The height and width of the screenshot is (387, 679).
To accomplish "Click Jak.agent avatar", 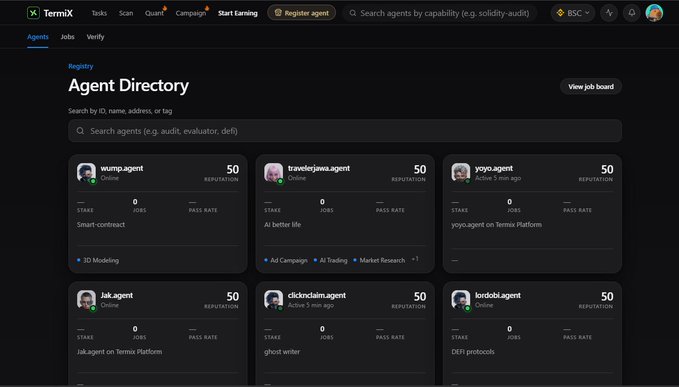I will coord(86,300).
